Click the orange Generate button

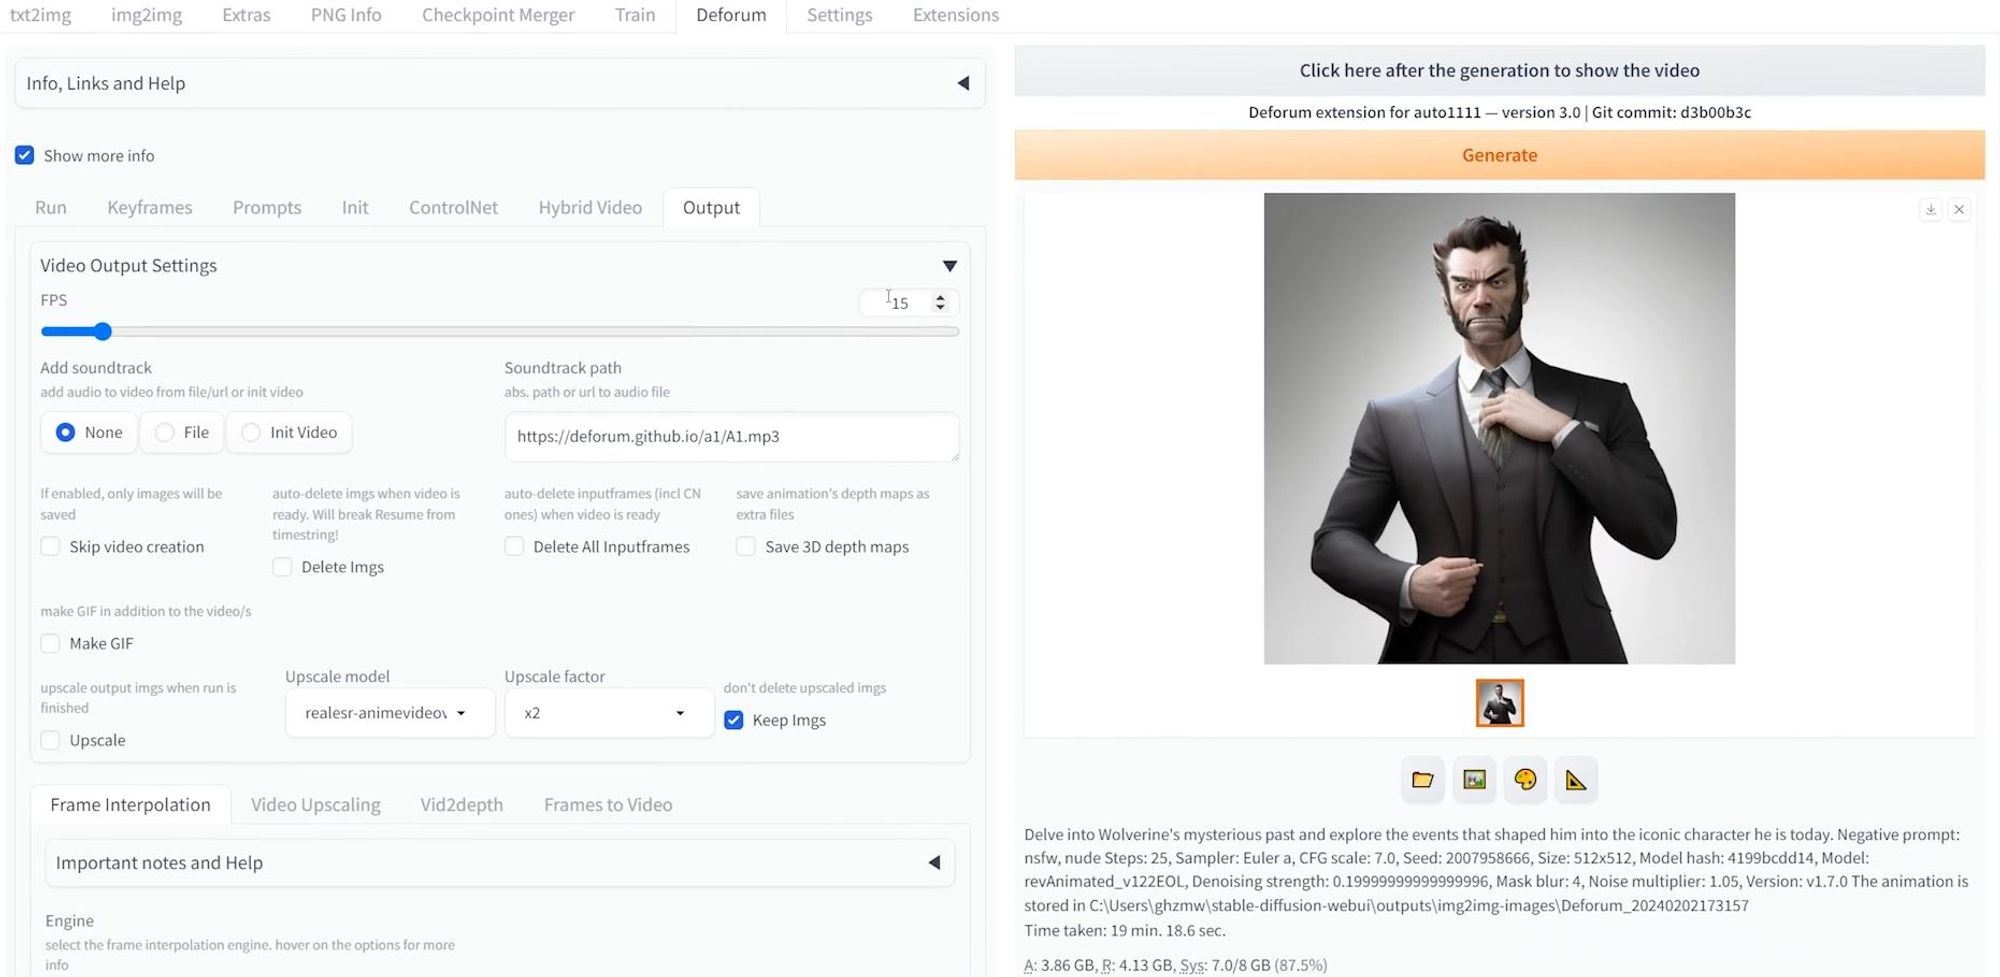tap(1499, 155)
